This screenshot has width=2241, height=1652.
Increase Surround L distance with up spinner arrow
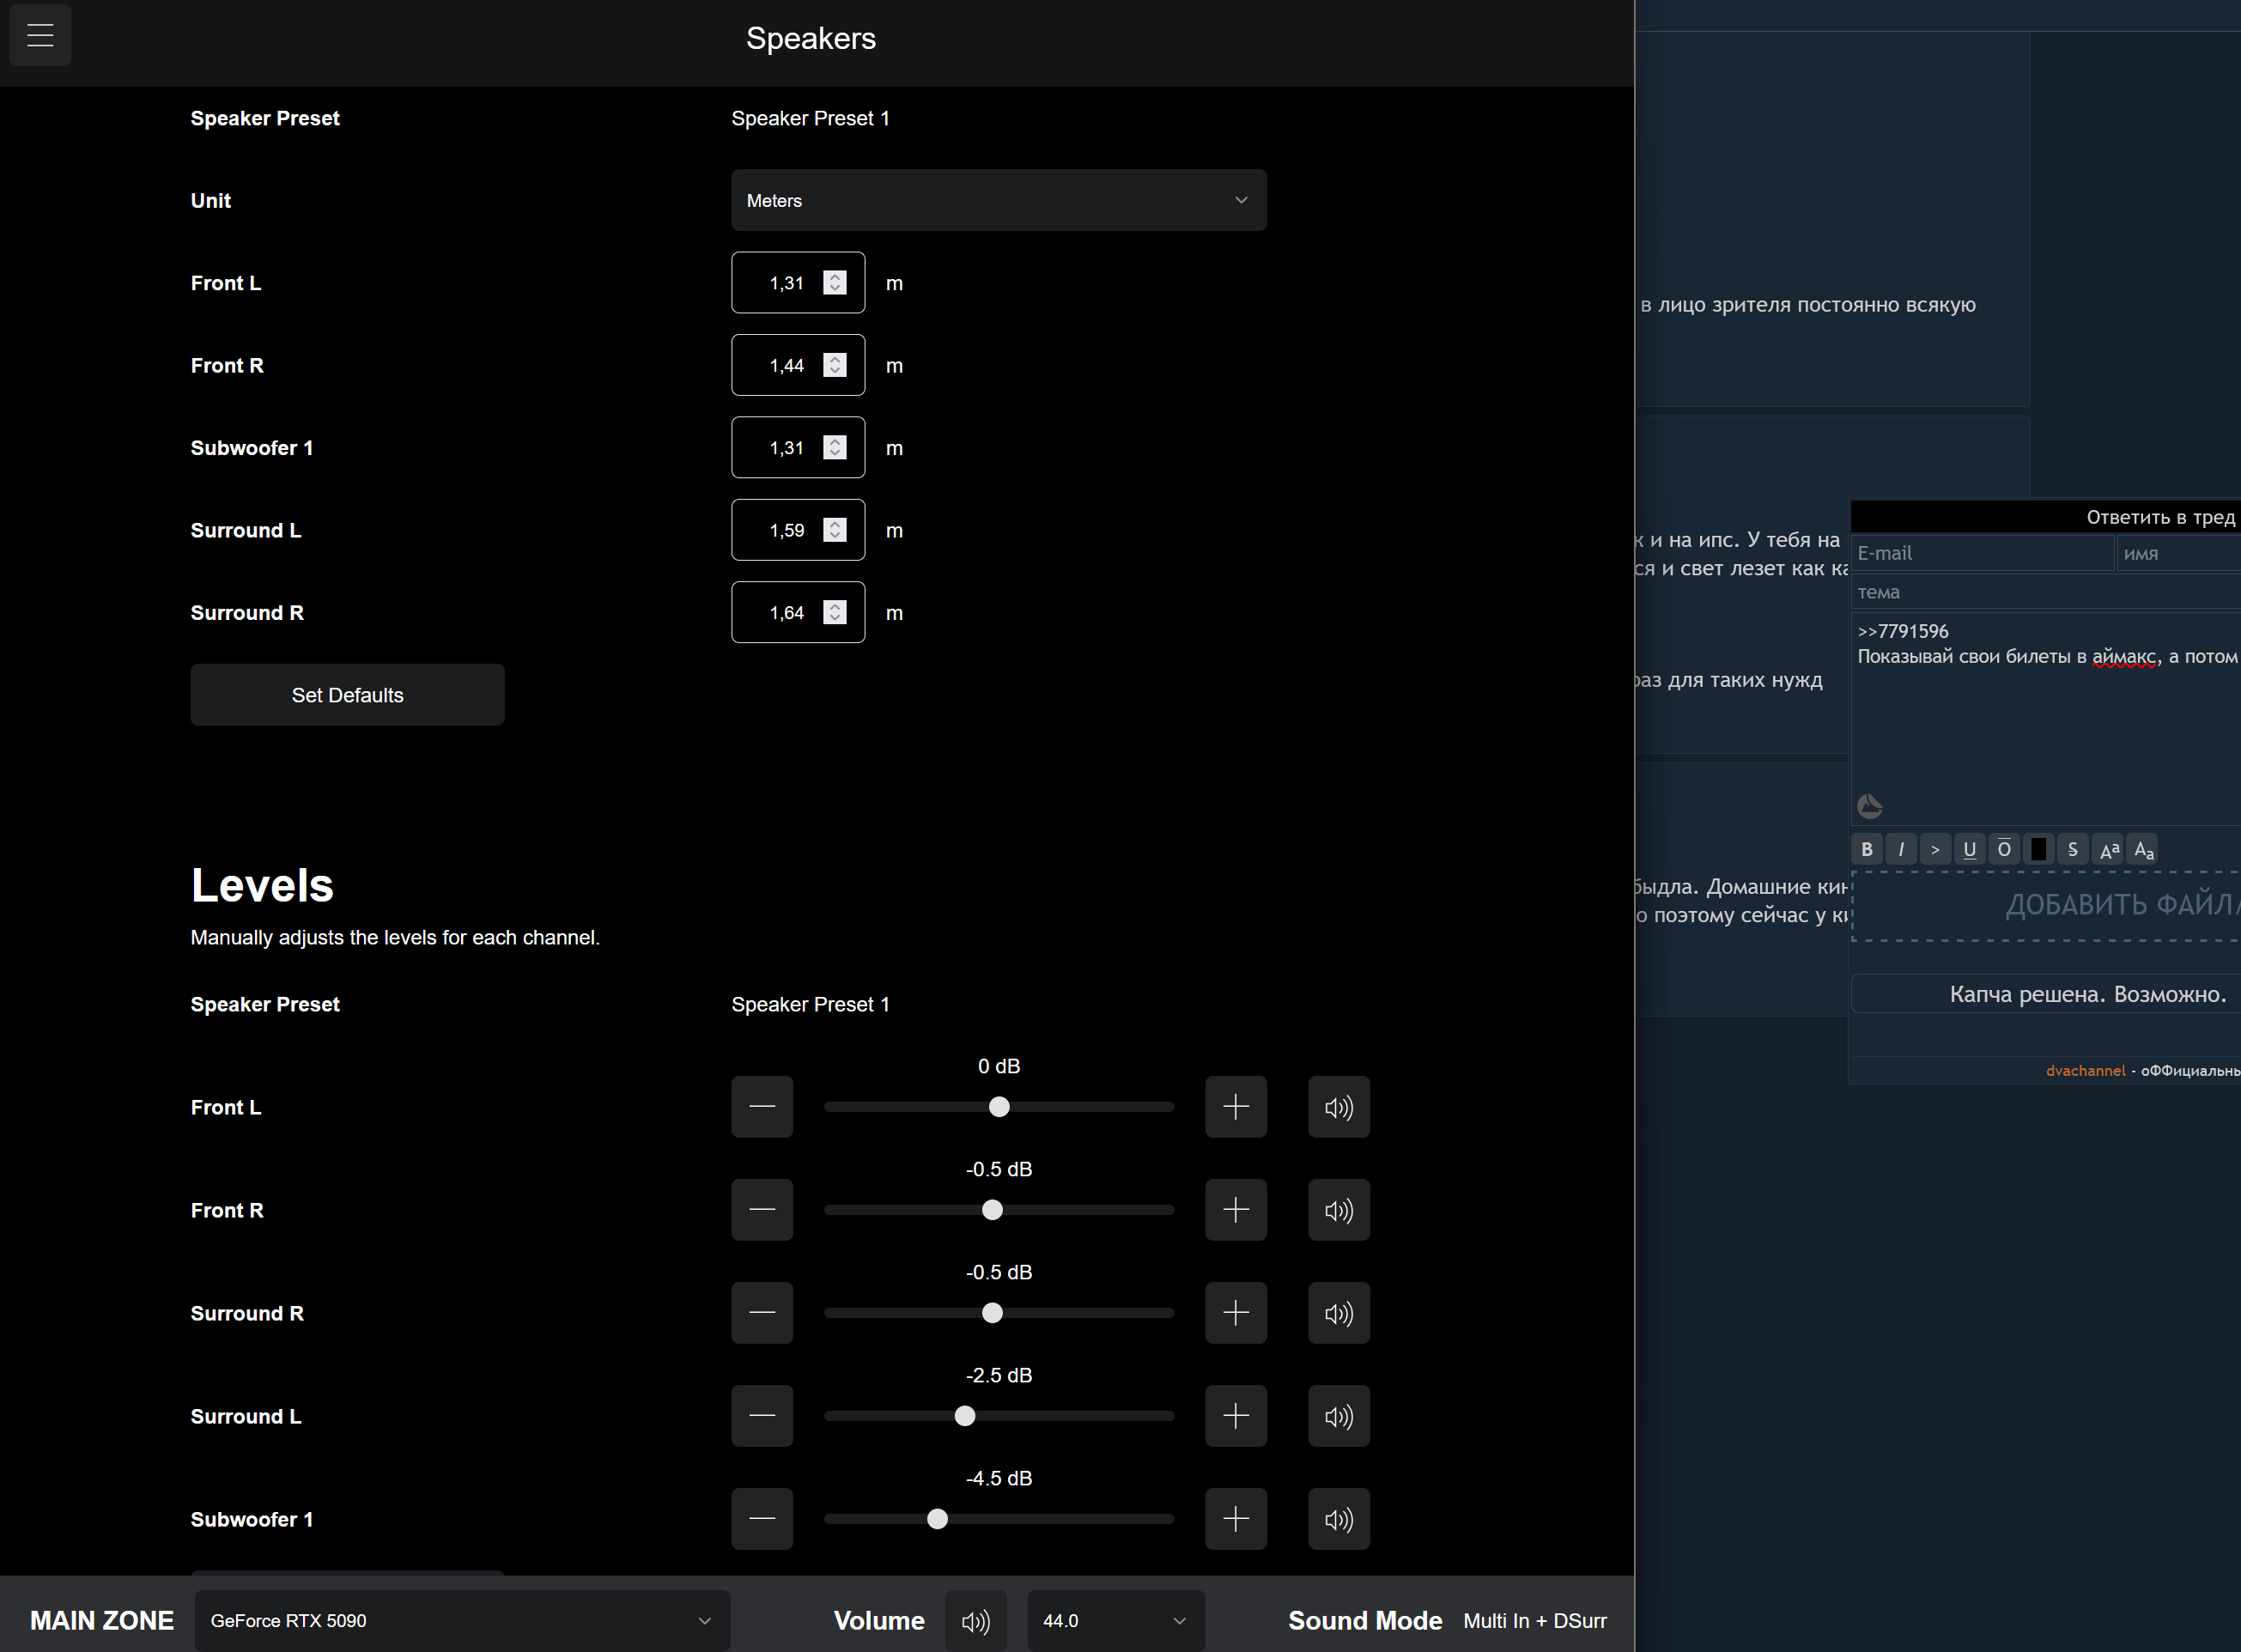[x=835, y=524]
